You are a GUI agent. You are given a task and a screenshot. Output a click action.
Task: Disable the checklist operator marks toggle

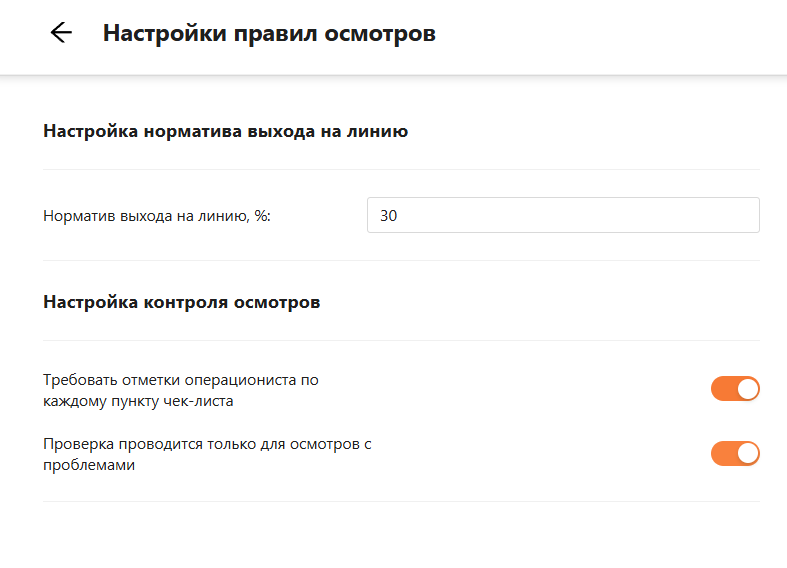735,389
